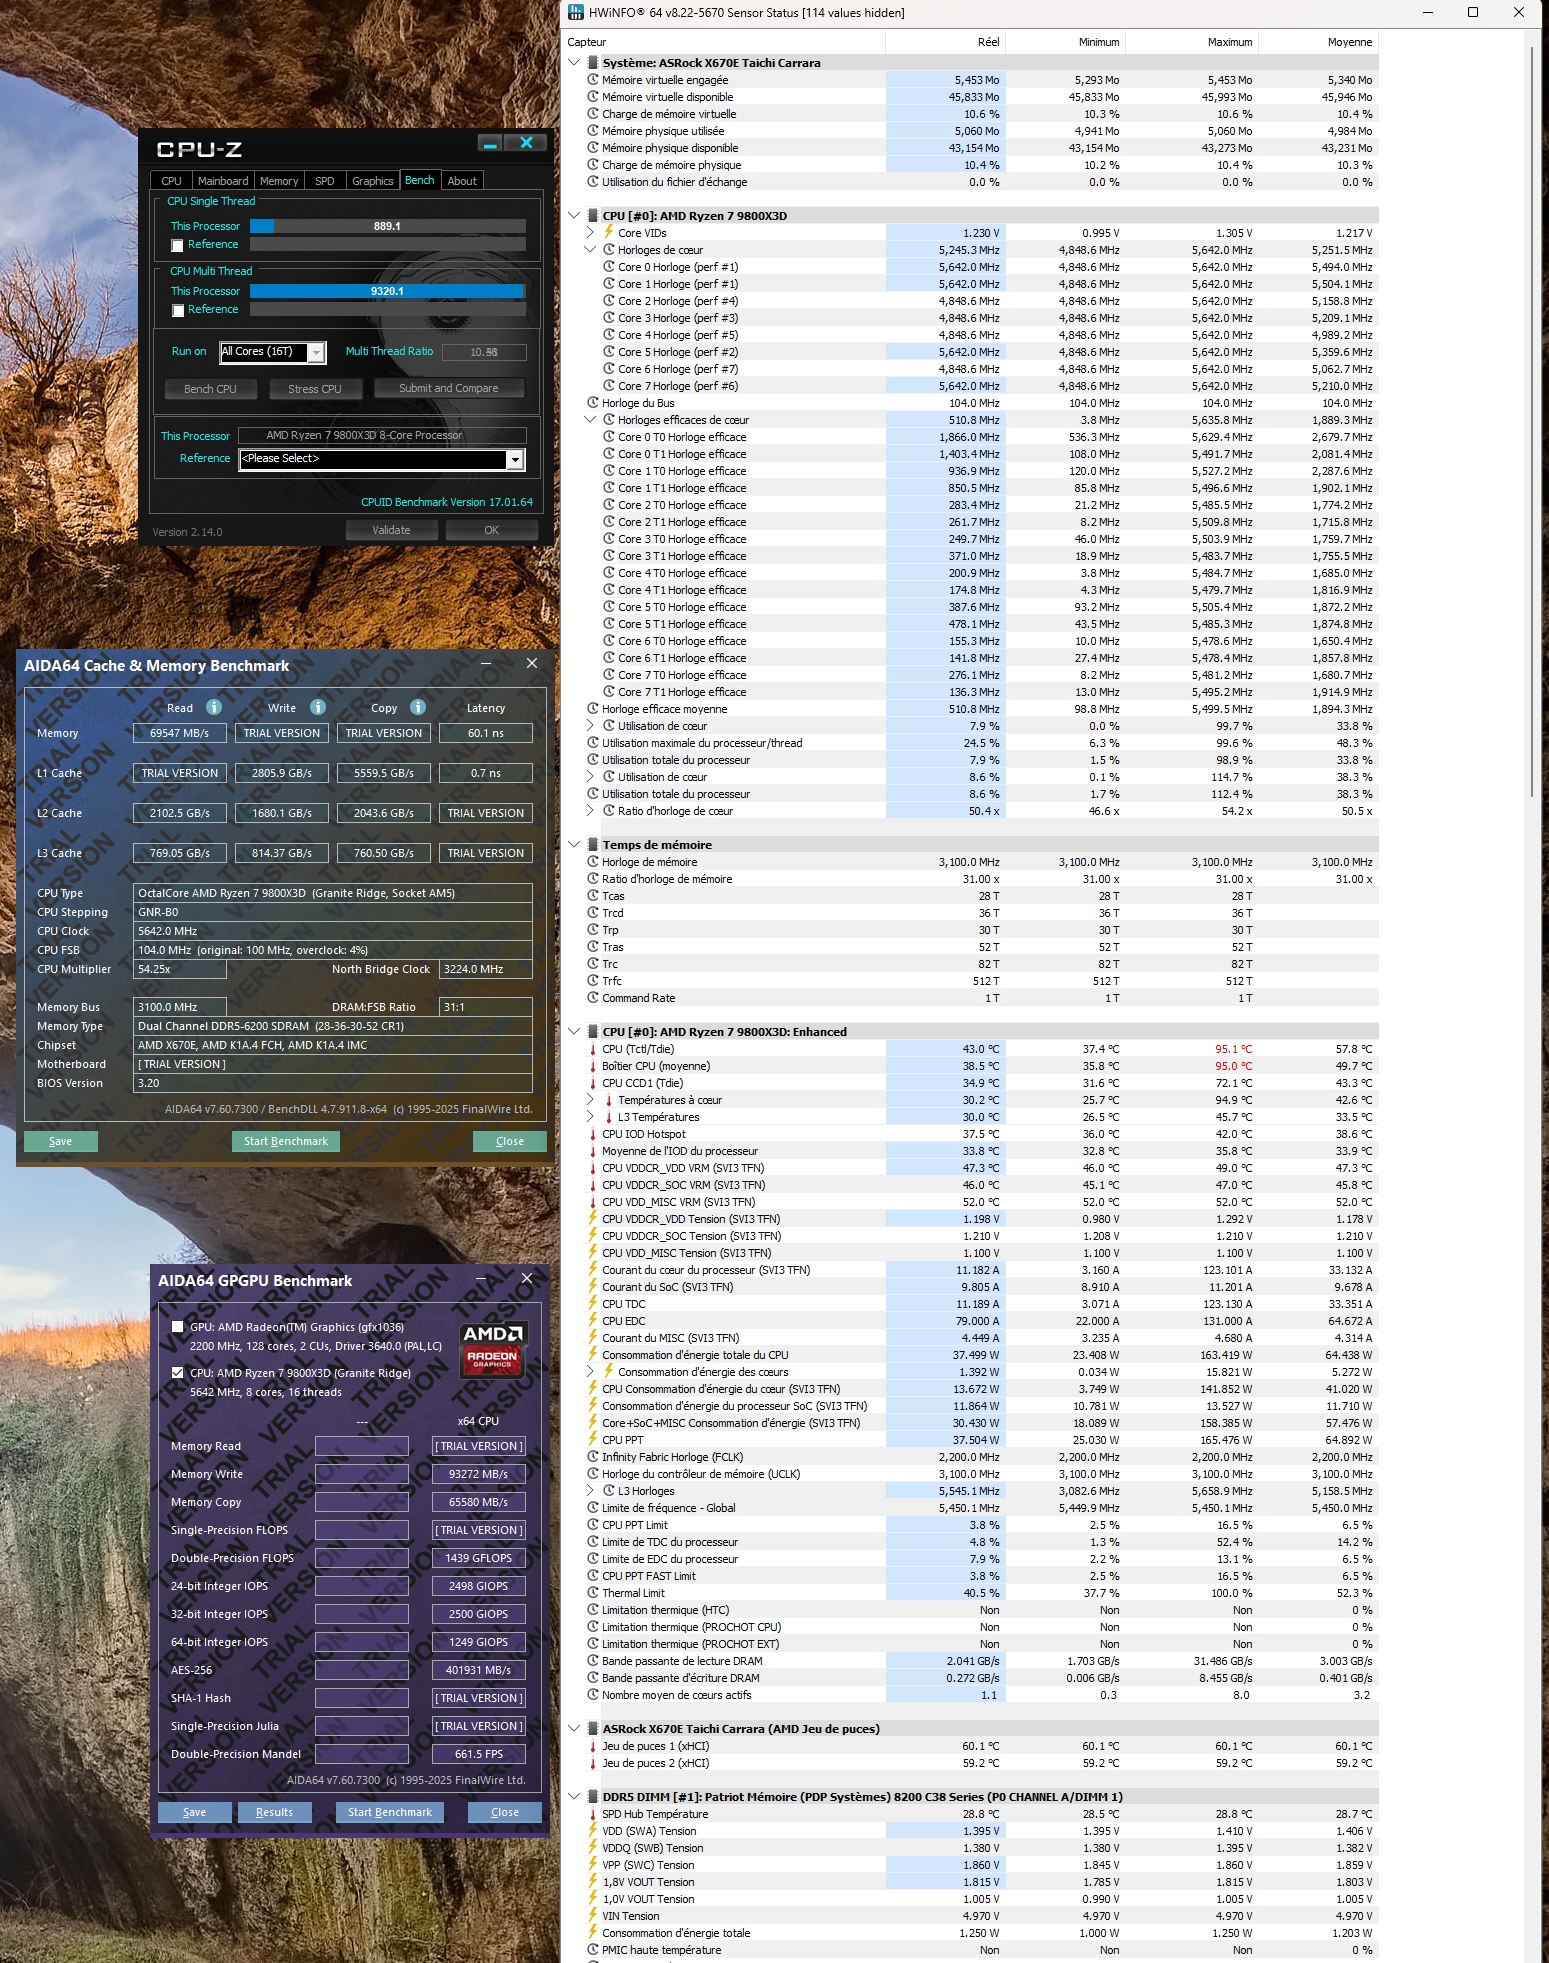Click the Core VIDs lightning bolt icon
The width and height of the screenshot is (1549, 1963).
click(607, 233)
